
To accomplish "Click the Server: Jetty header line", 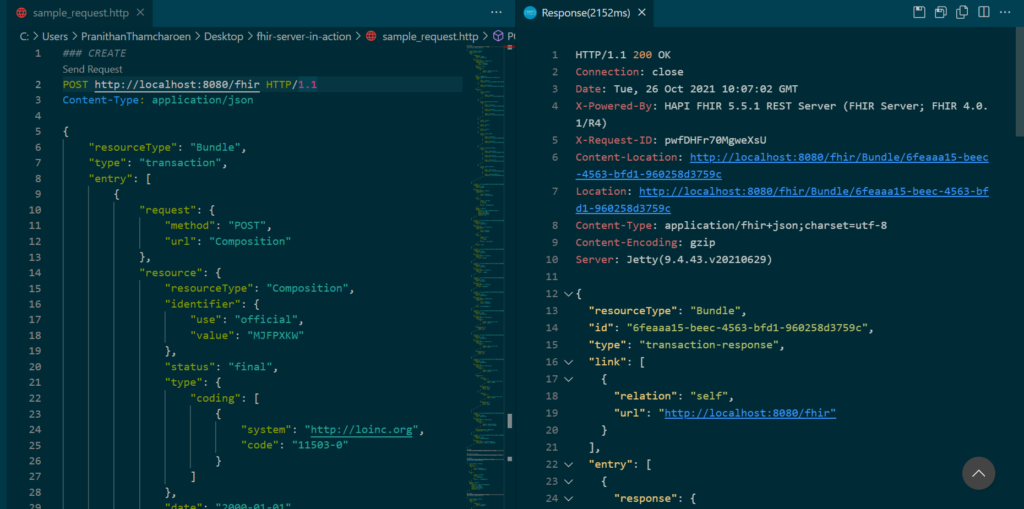I will [x=674, y=259].
